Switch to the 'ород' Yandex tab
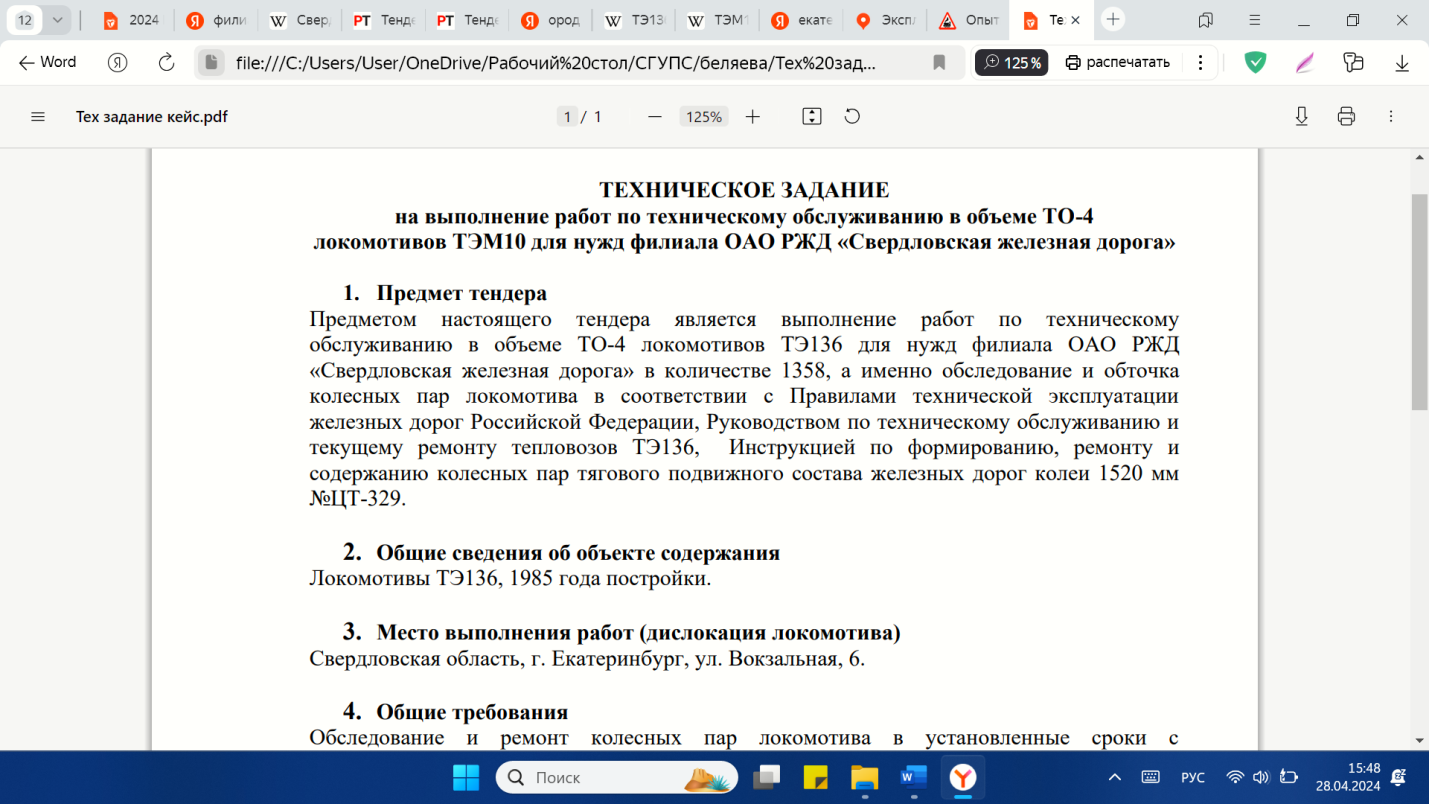 [551, 20]
